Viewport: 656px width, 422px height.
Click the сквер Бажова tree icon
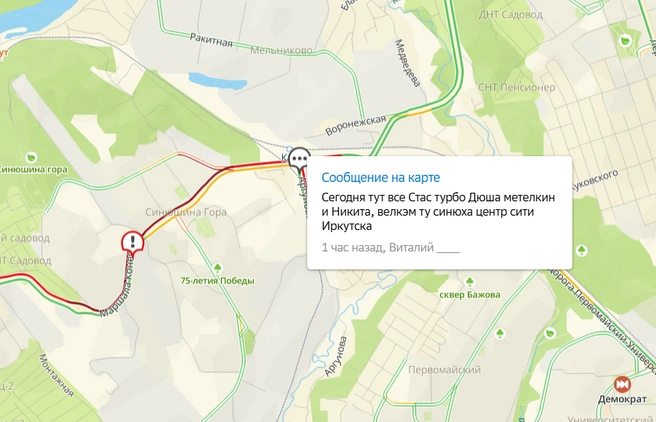click(469, 281)
